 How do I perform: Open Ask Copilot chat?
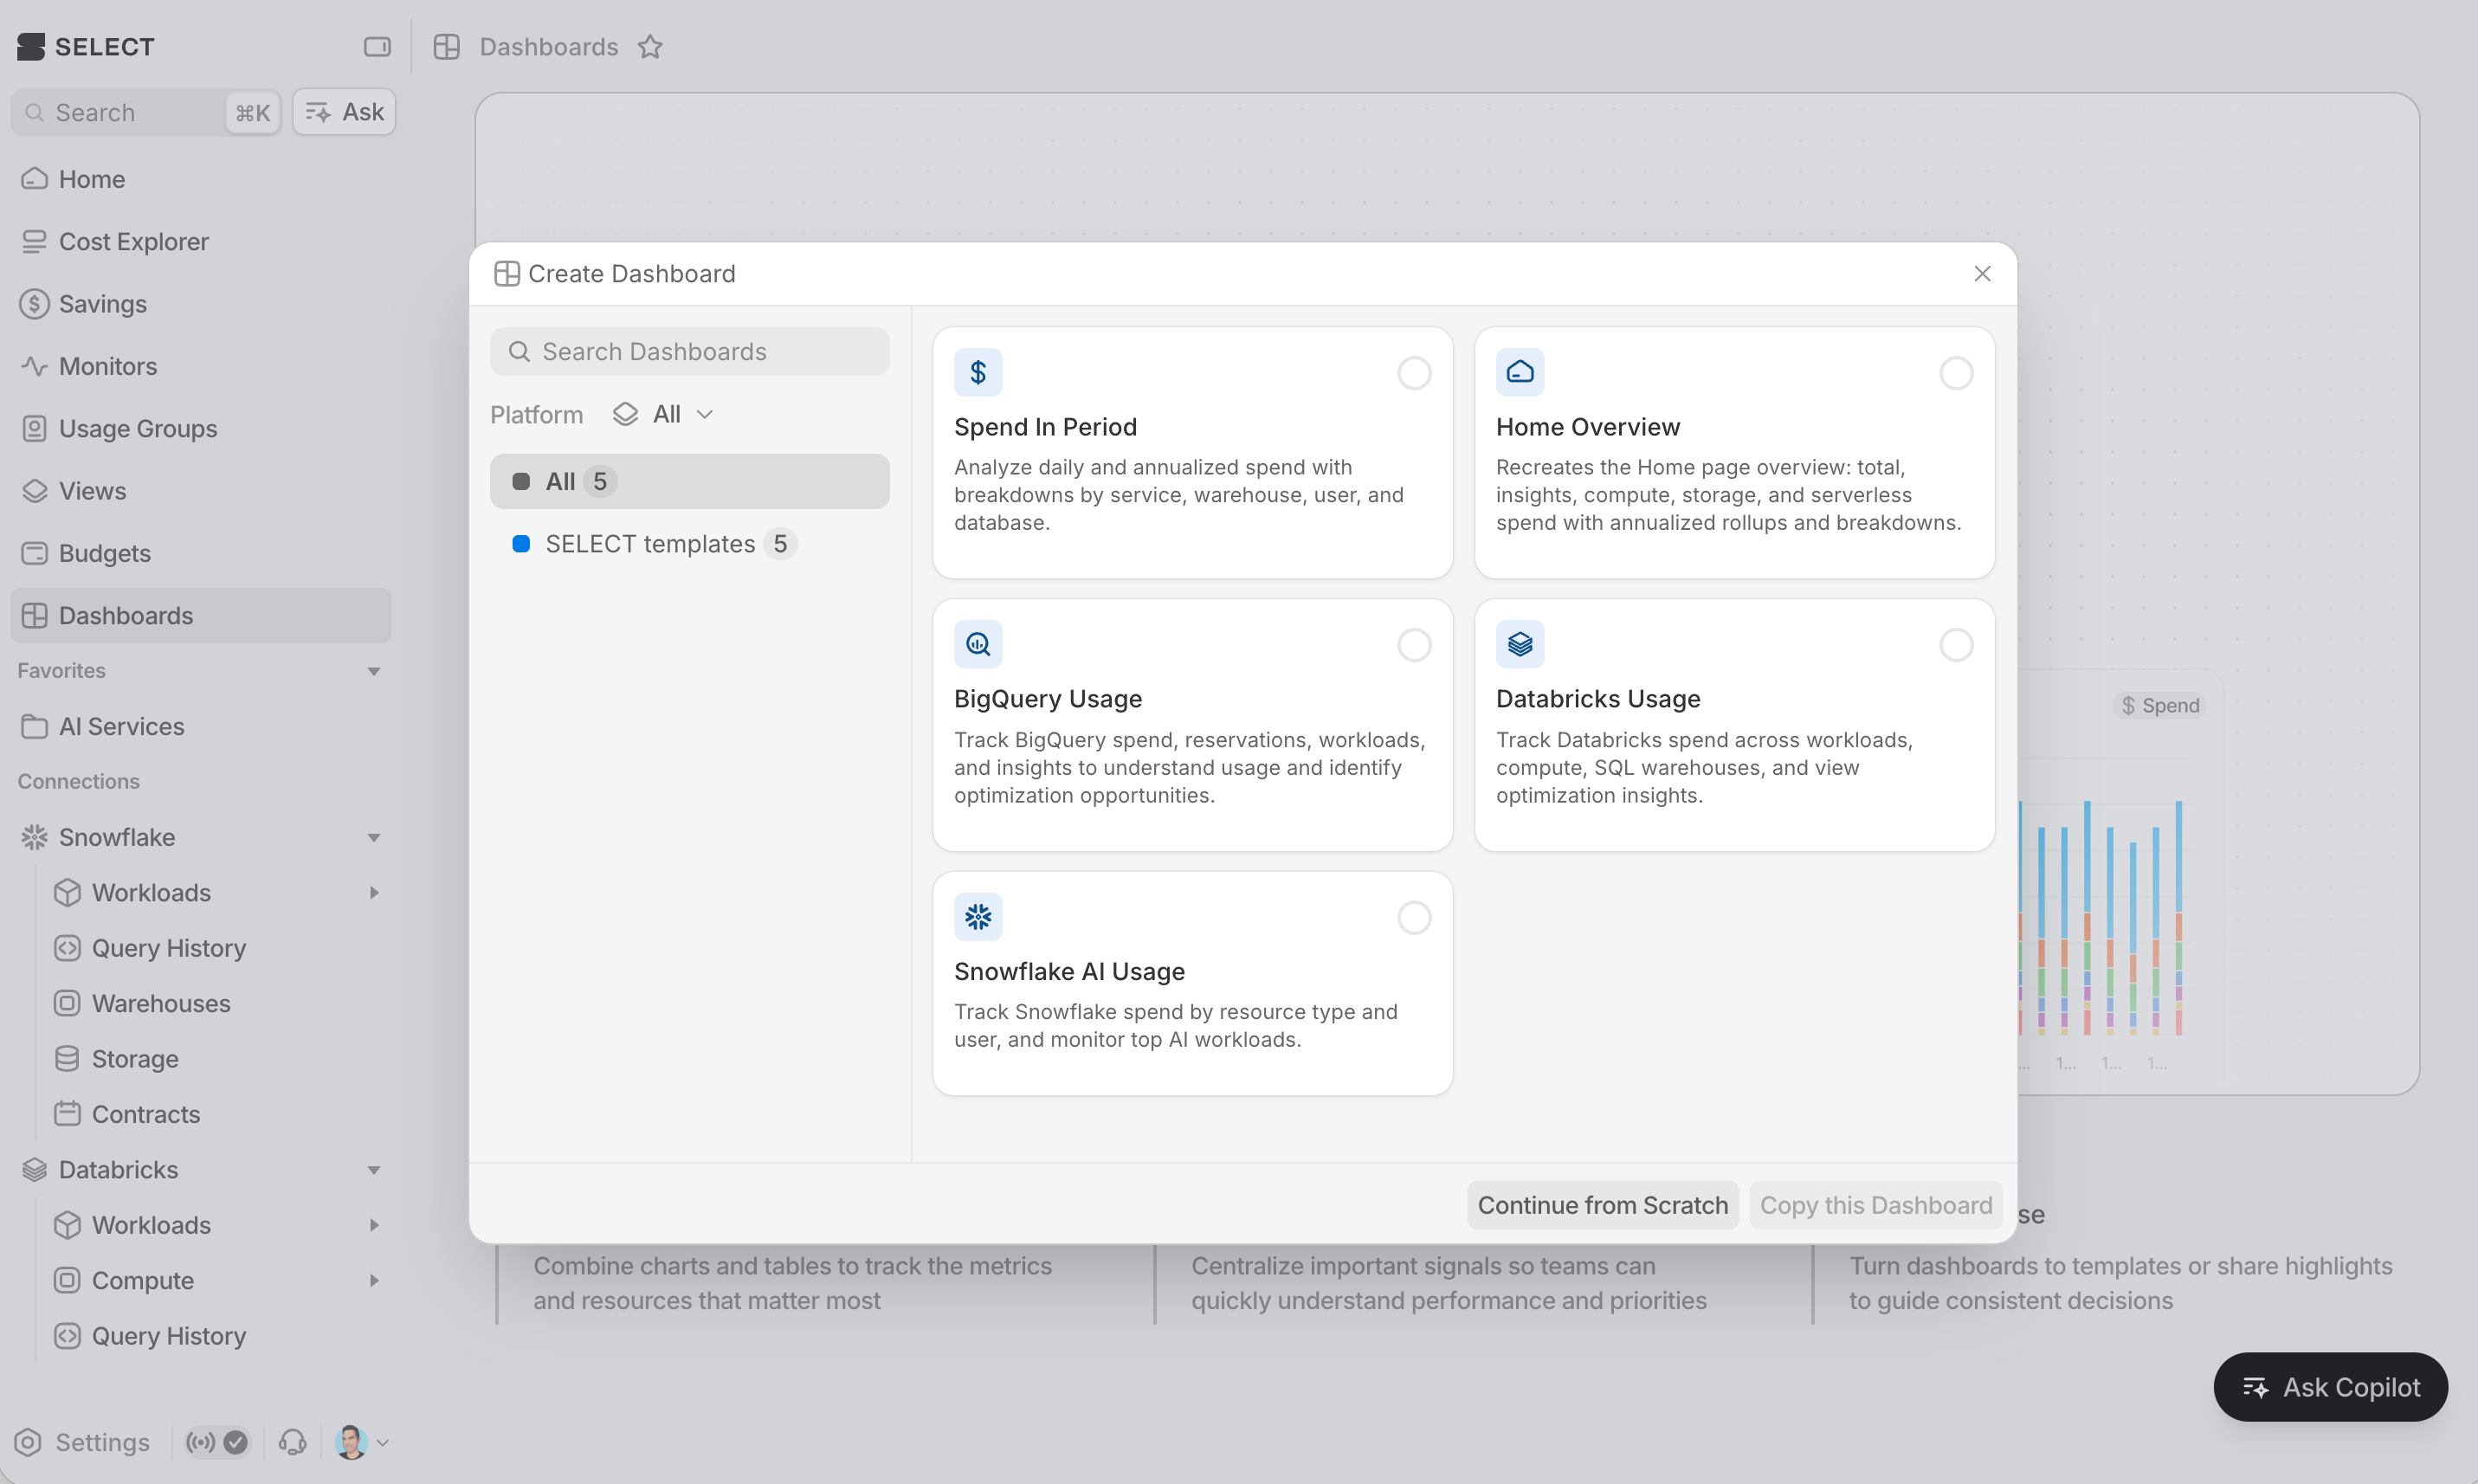tap(2330, 1387)
